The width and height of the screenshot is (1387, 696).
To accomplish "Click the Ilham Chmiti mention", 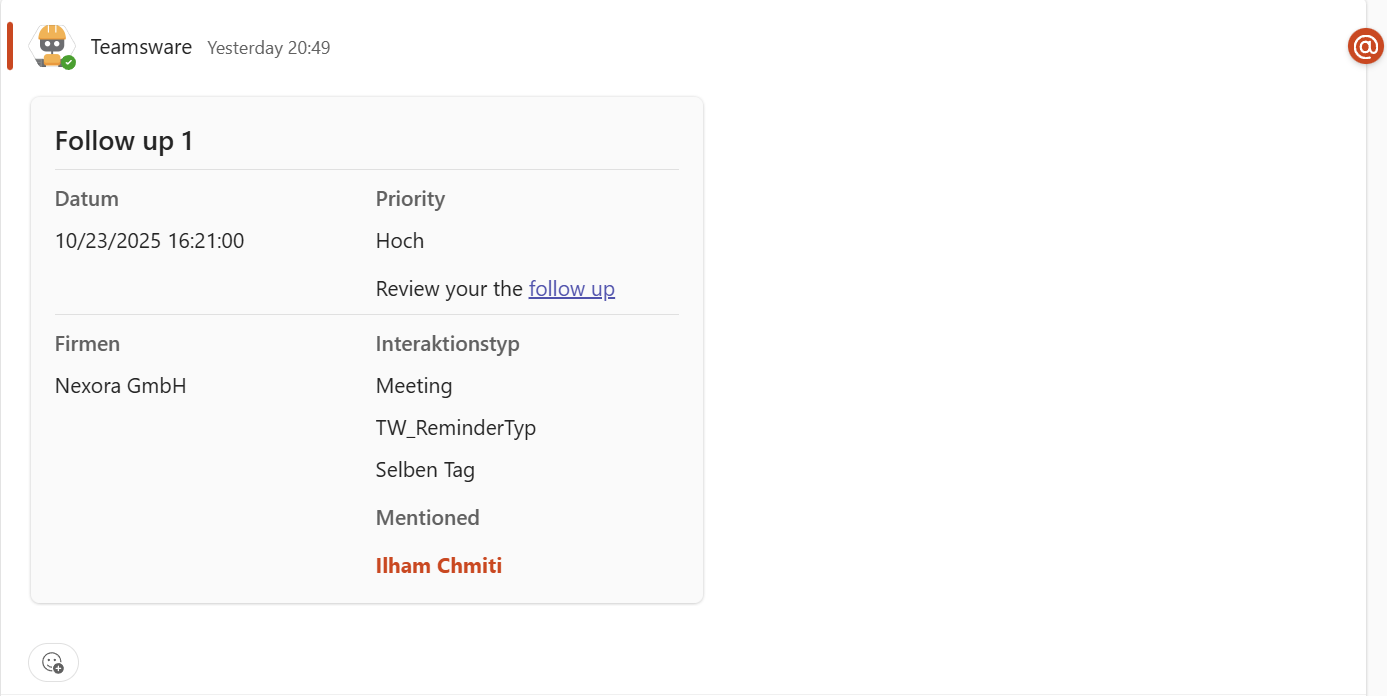I will click(438, 566).
